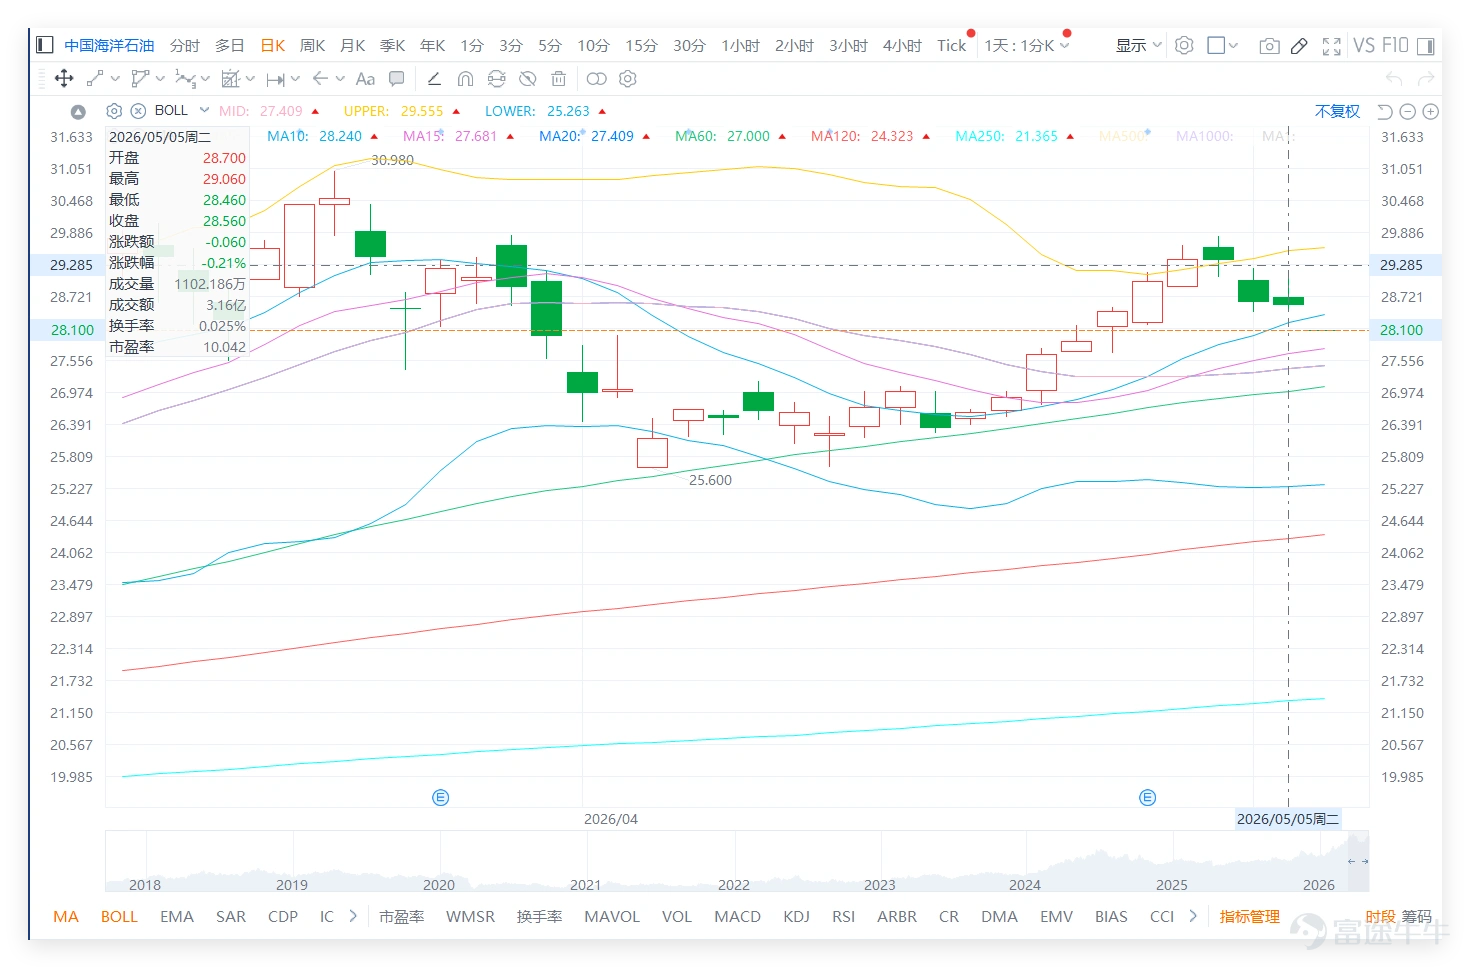1470x968 pixels.
Task: Open the BOLL indicator dropdown
Action: tap(204, 110)
